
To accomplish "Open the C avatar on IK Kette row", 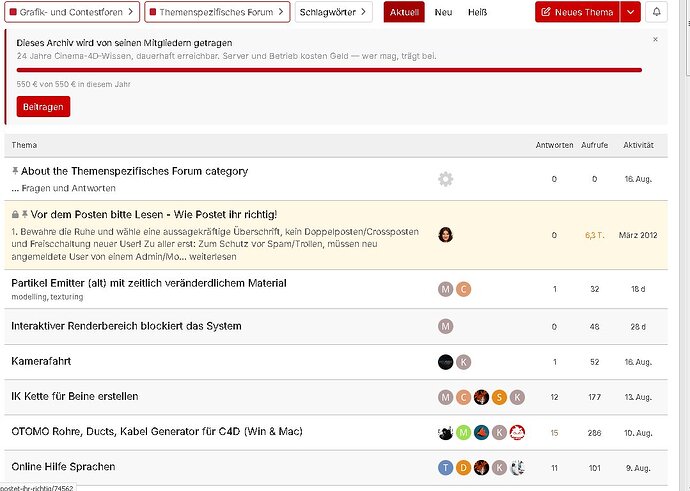I will pyautogui.click(x=463, y=397).
